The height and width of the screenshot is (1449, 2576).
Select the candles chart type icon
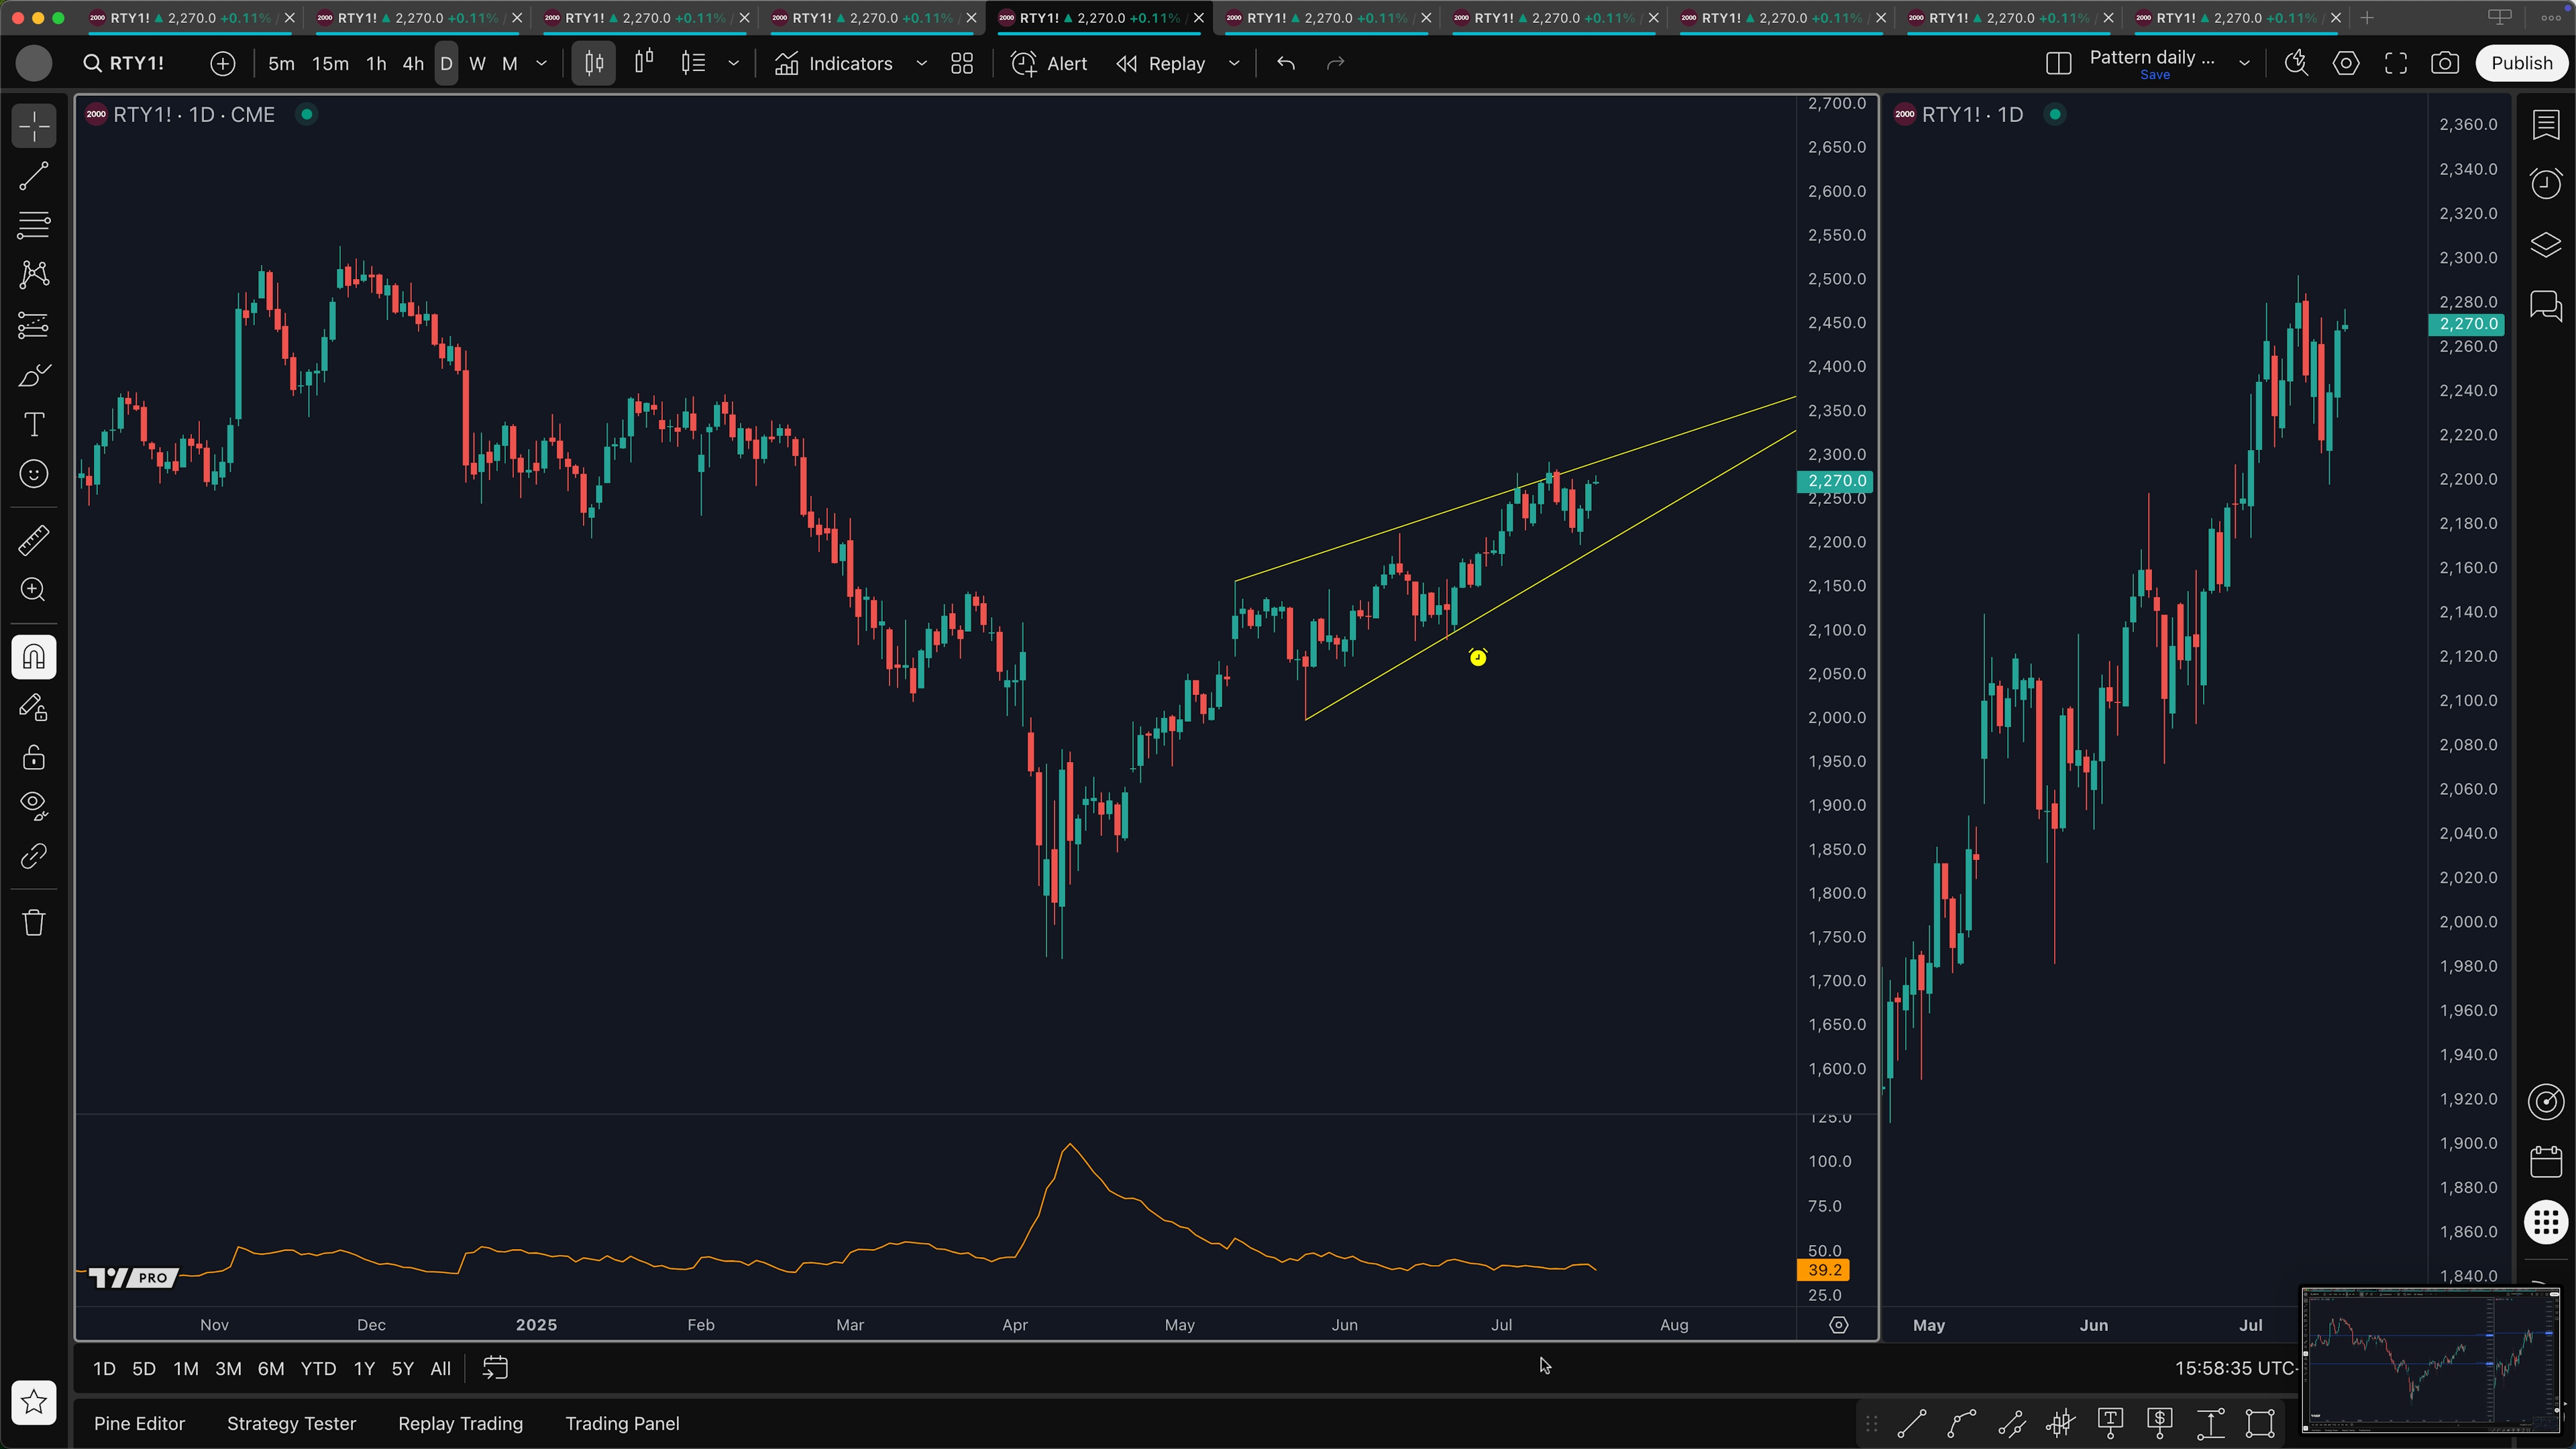point(594,63)
